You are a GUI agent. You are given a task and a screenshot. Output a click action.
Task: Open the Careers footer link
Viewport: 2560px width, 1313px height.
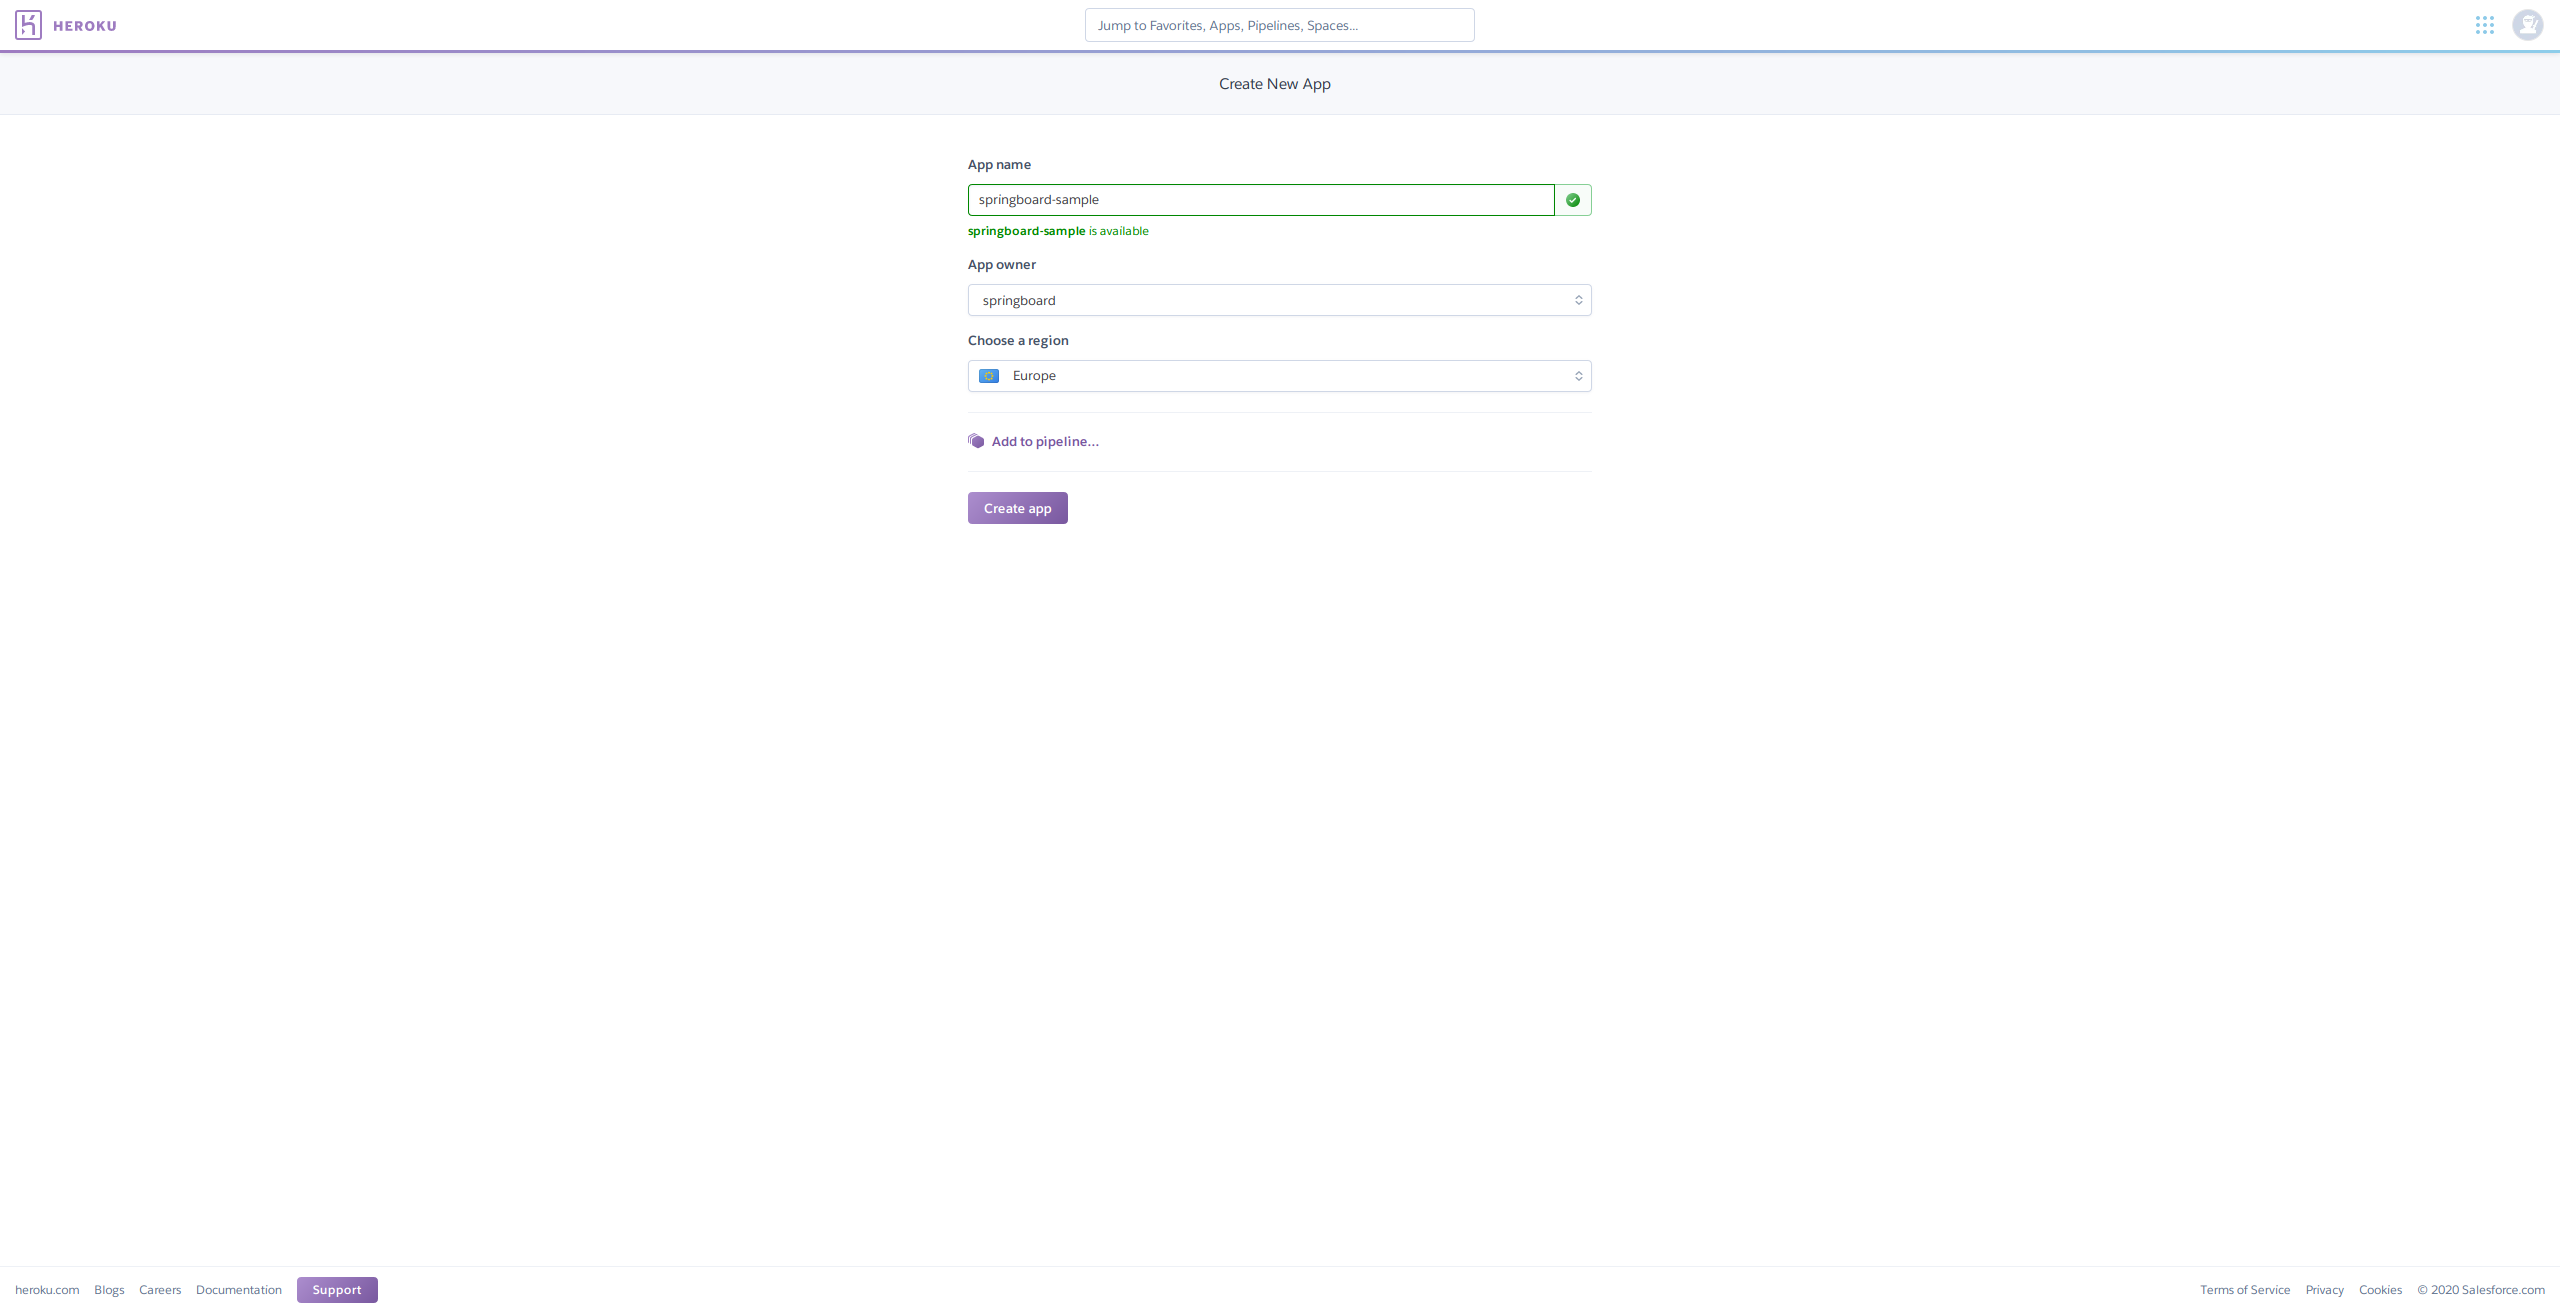(160, 1290)
